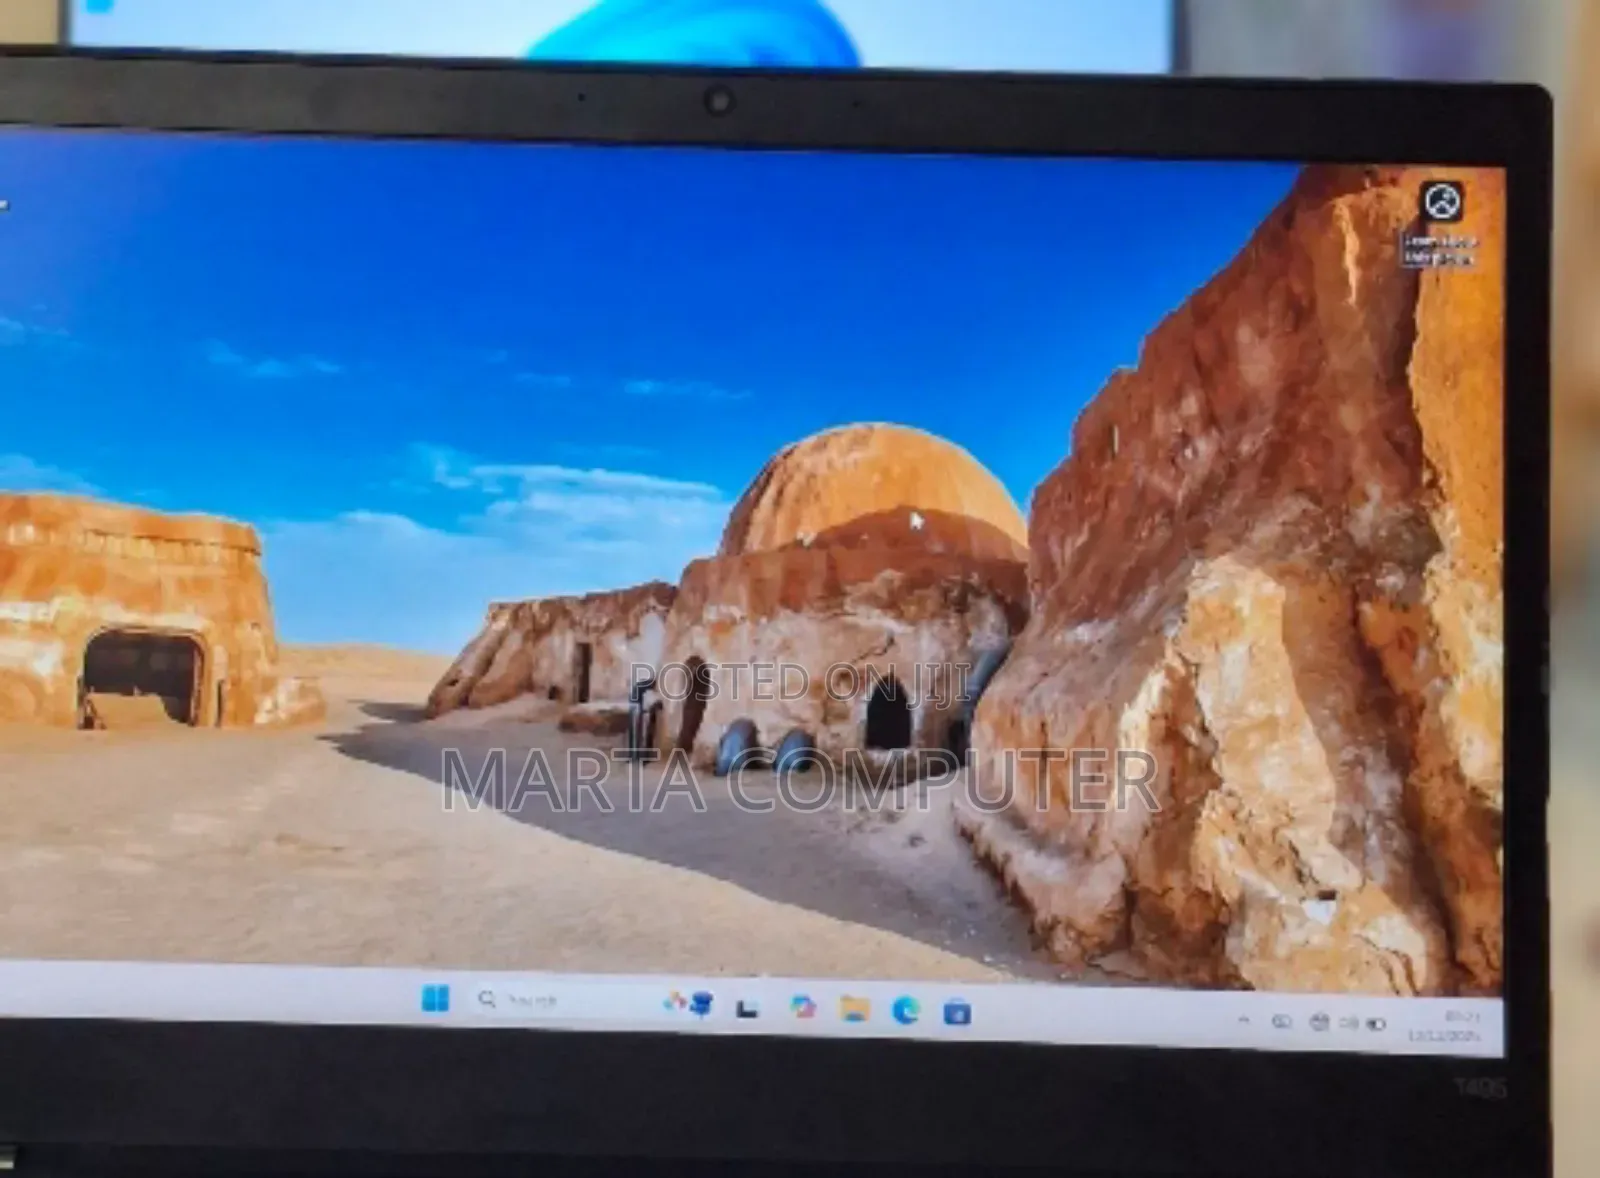This screenshot has width=1600, height=1178.
Task: Open the Task View taskbar icon
Action: pyautogui.click(x=746, y=1009)
